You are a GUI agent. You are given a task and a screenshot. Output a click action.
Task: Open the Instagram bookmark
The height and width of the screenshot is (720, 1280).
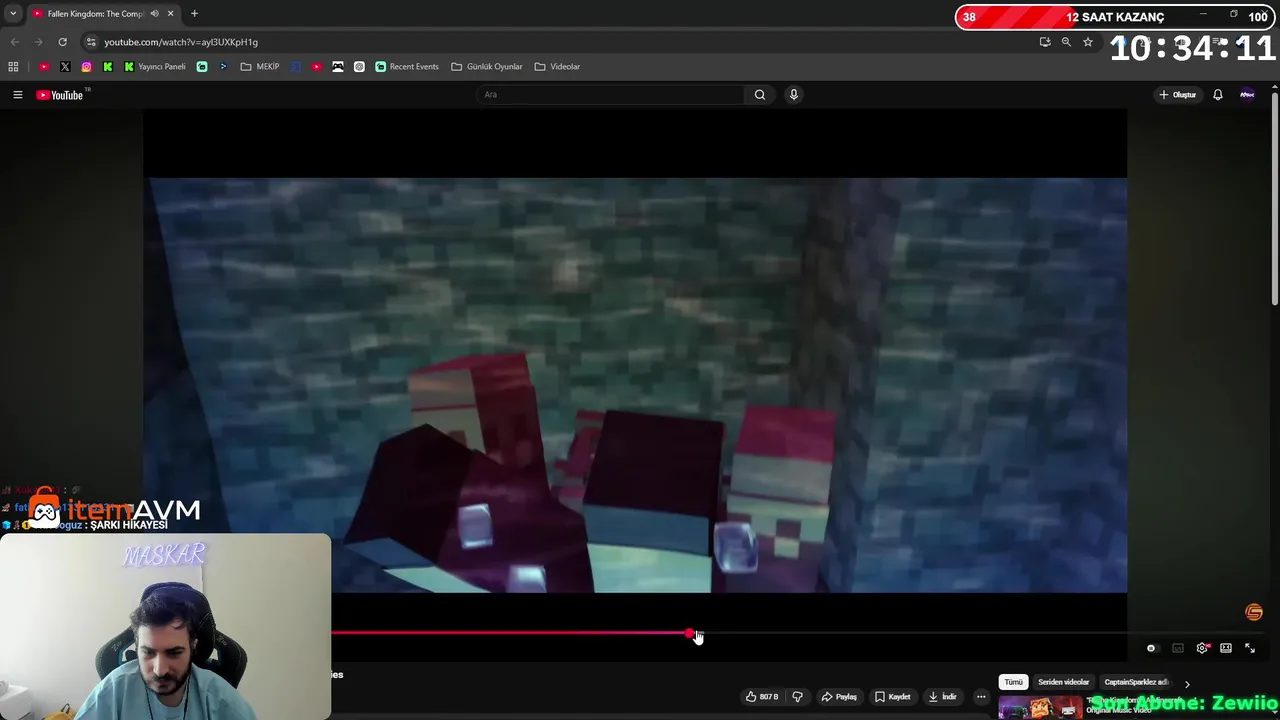[x=87, y=67]
